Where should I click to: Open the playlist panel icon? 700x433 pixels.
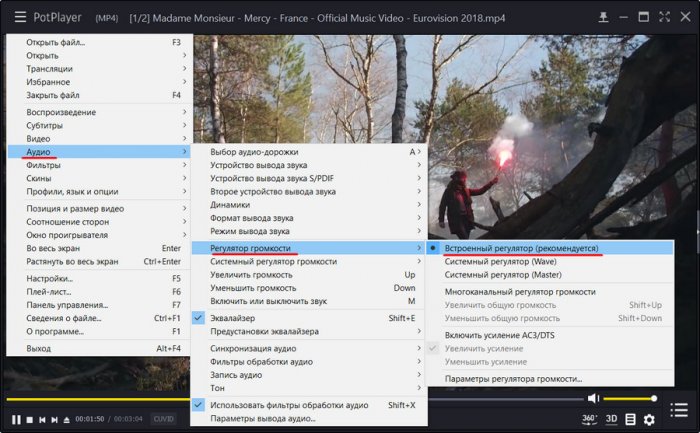630,419
